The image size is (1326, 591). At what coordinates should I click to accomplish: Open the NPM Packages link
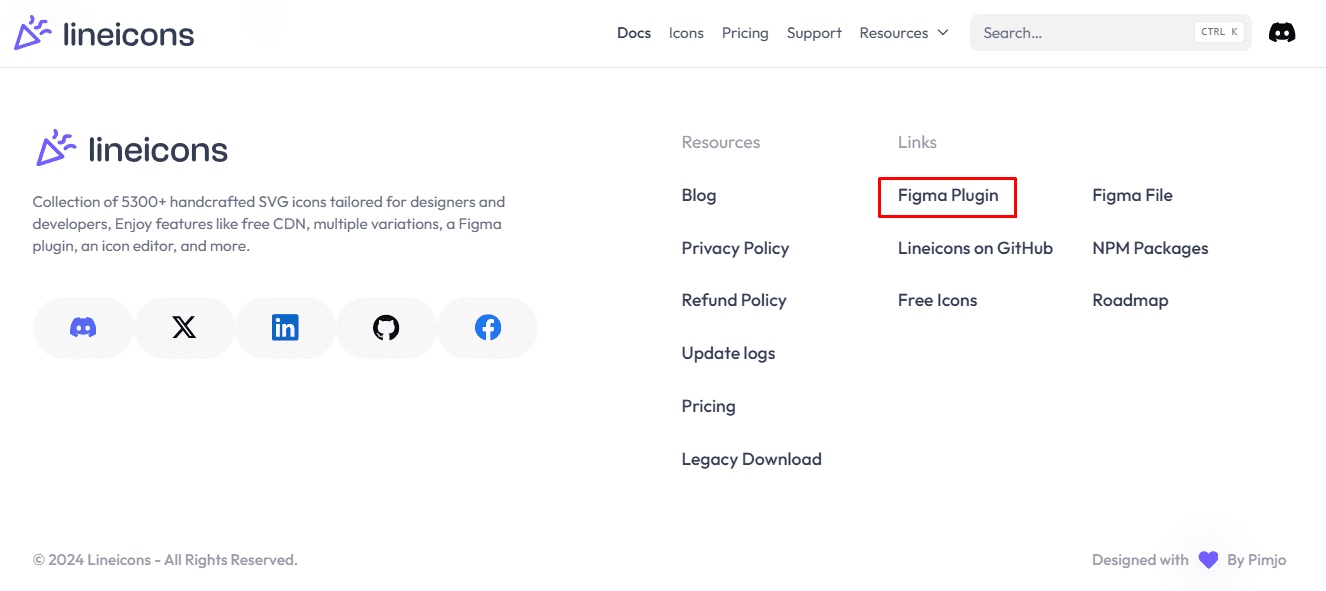pyautogui.click(x=1150, y=248)
